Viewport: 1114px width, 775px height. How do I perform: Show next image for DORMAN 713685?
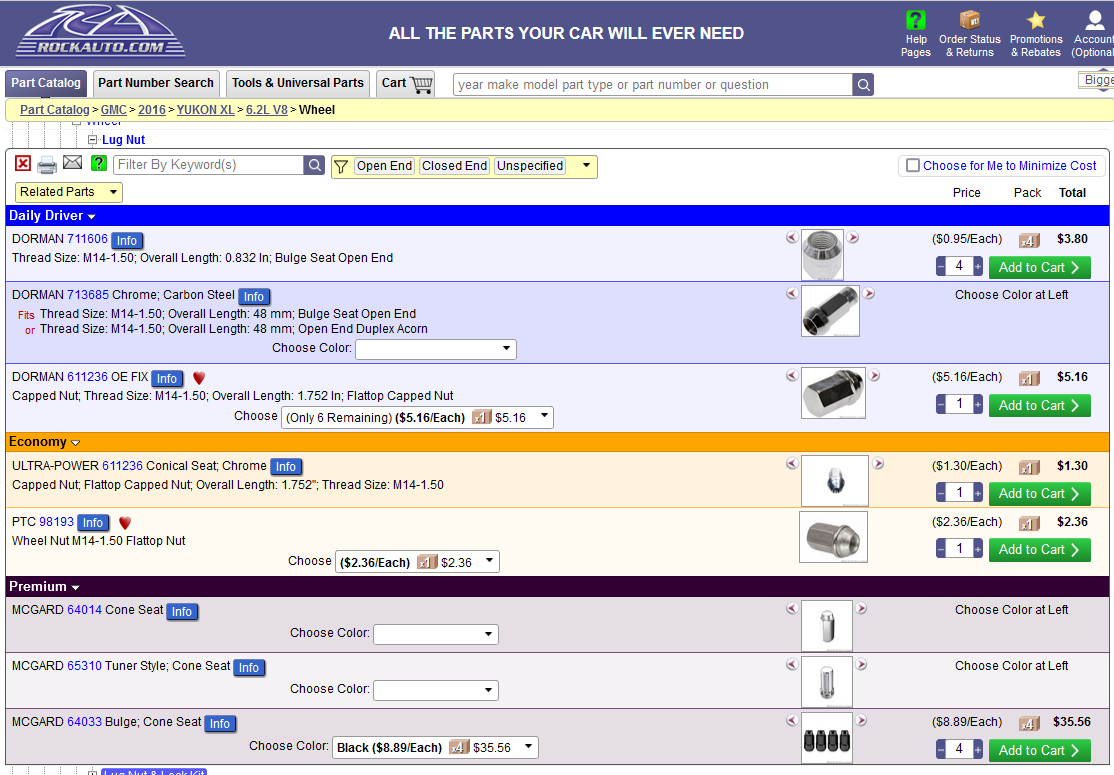point(868,293)
